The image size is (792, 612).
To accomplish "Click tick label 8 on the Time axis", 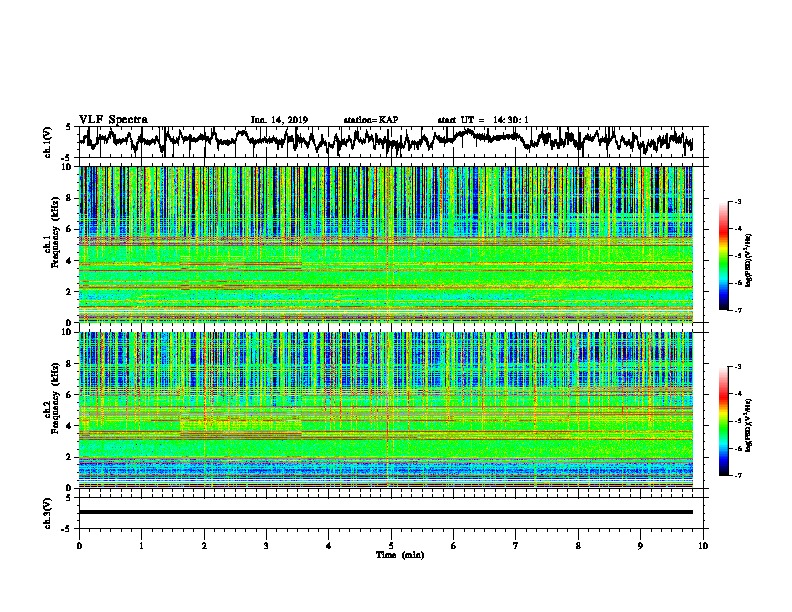I will pos(578,546).
